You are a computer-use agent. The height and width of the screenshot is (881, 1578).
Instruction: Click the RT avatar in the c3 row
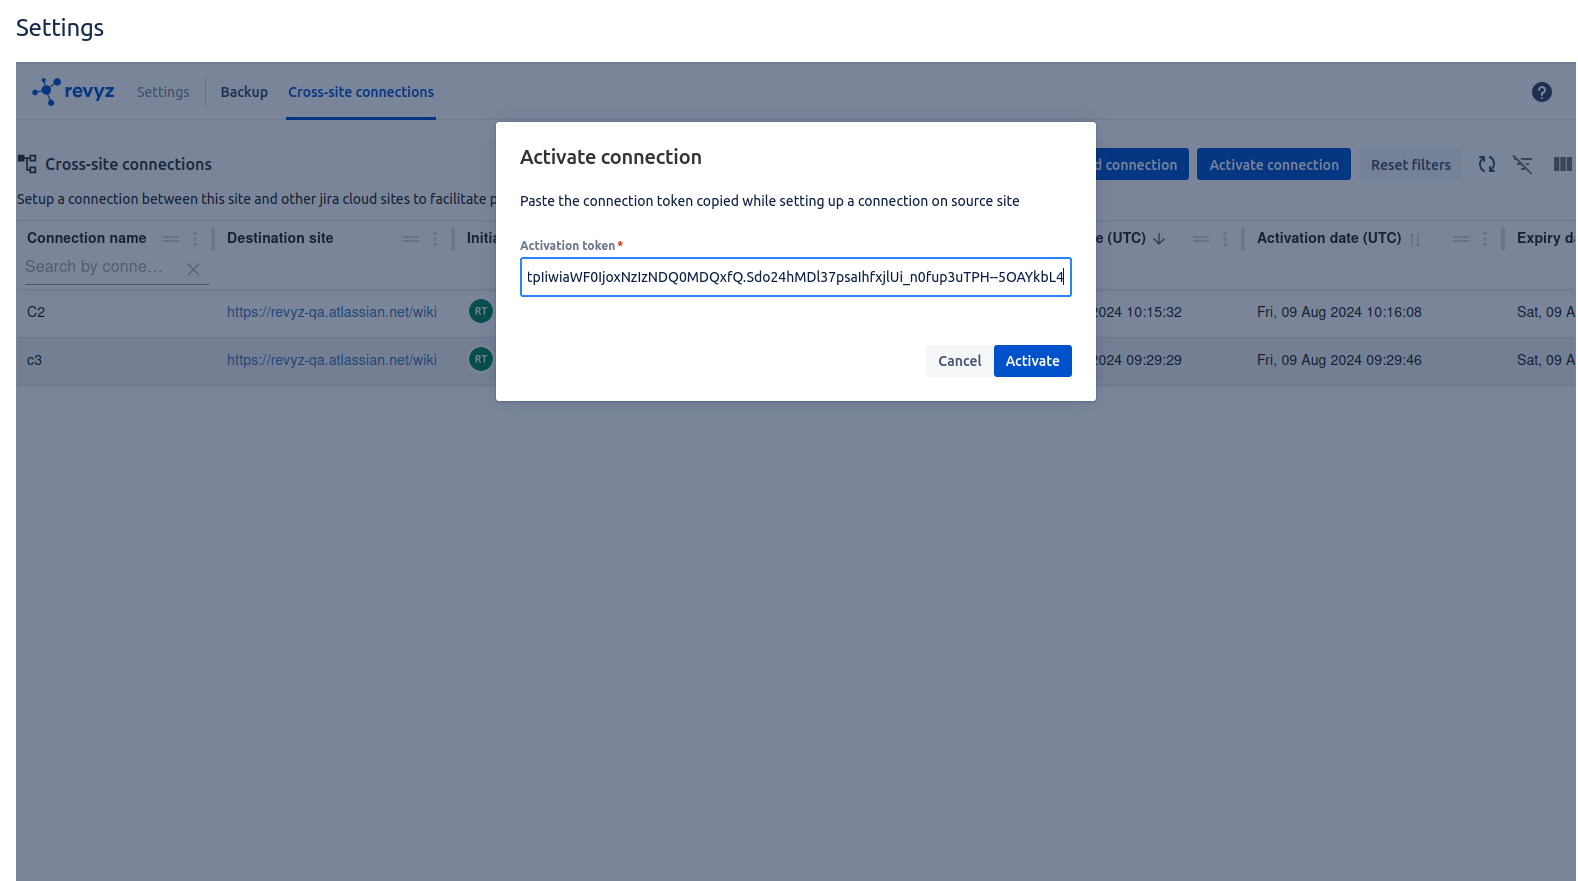click(x=481, y=359)
